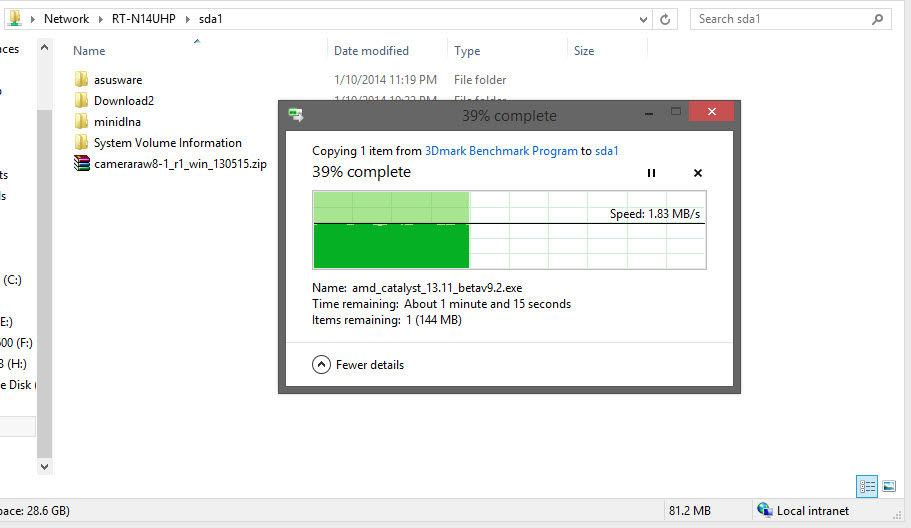Sort files by the Size column
This screenshot has width=911, height=528.
point(584,51)
